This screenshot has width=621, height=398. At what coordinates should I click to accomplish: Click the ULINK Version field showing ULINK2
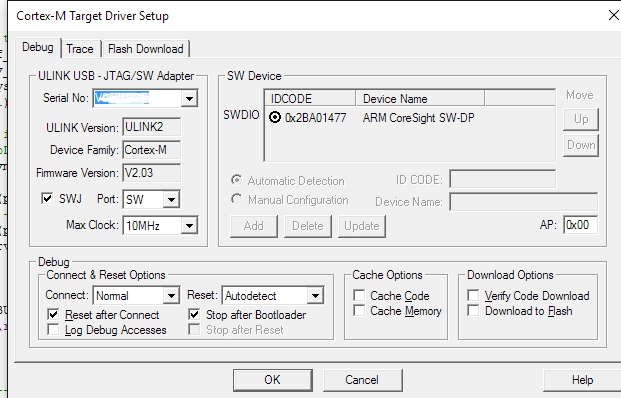click(151, 127)
